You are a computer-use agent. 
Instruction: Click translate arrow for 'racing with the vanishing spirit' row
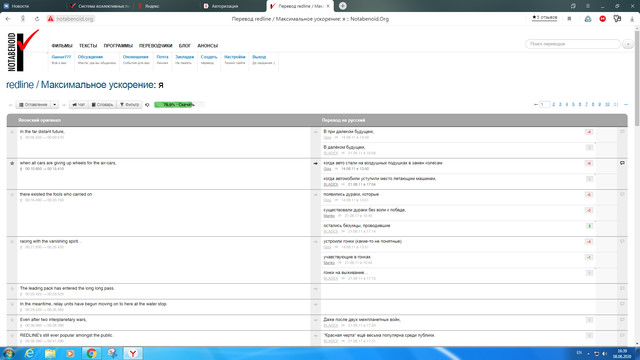click(x=316, y=242)
